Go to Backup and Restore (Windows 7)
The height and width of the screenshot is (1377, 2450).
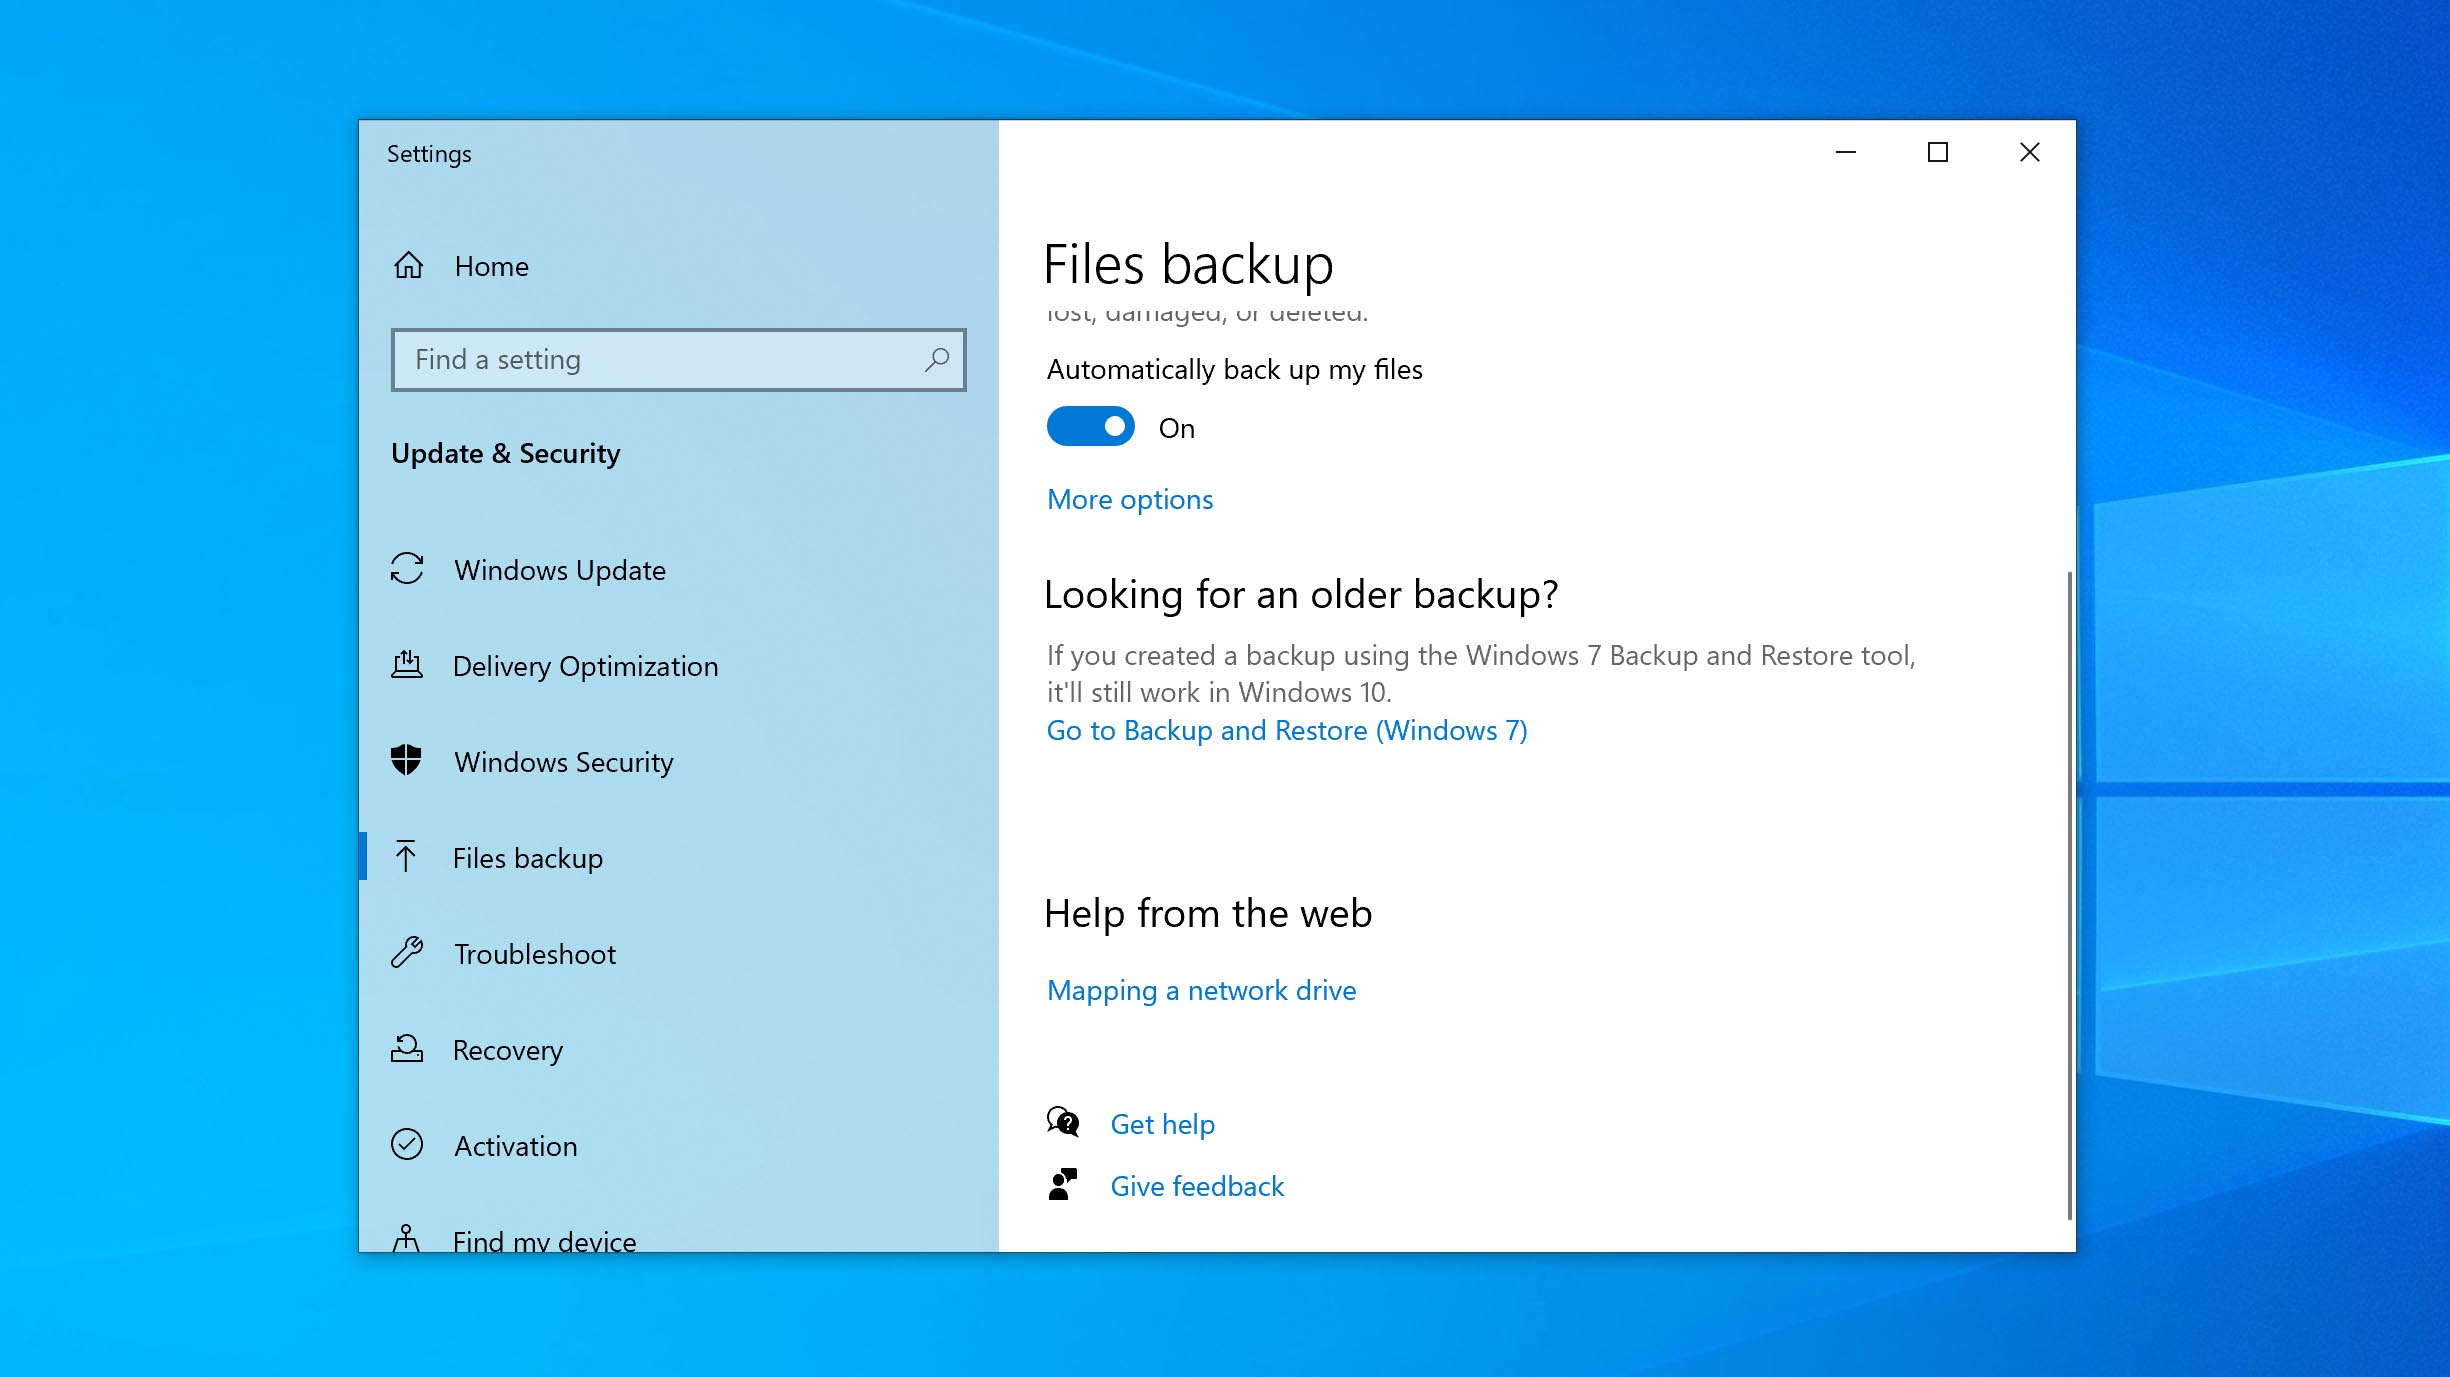1287,730
